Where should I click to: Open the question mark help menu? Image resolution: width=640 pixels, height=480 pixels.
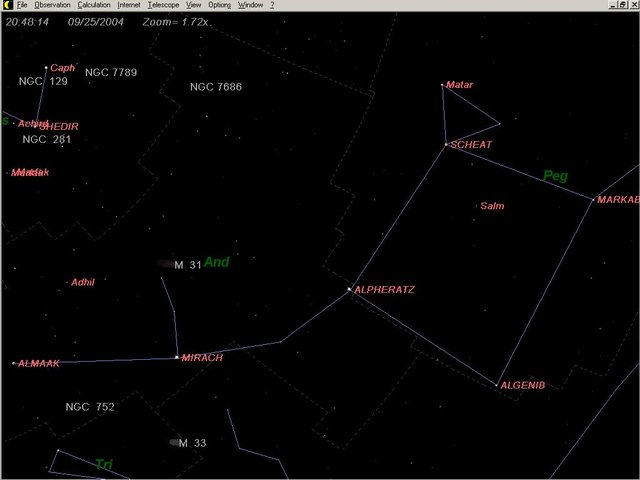[x=272, y=5]
